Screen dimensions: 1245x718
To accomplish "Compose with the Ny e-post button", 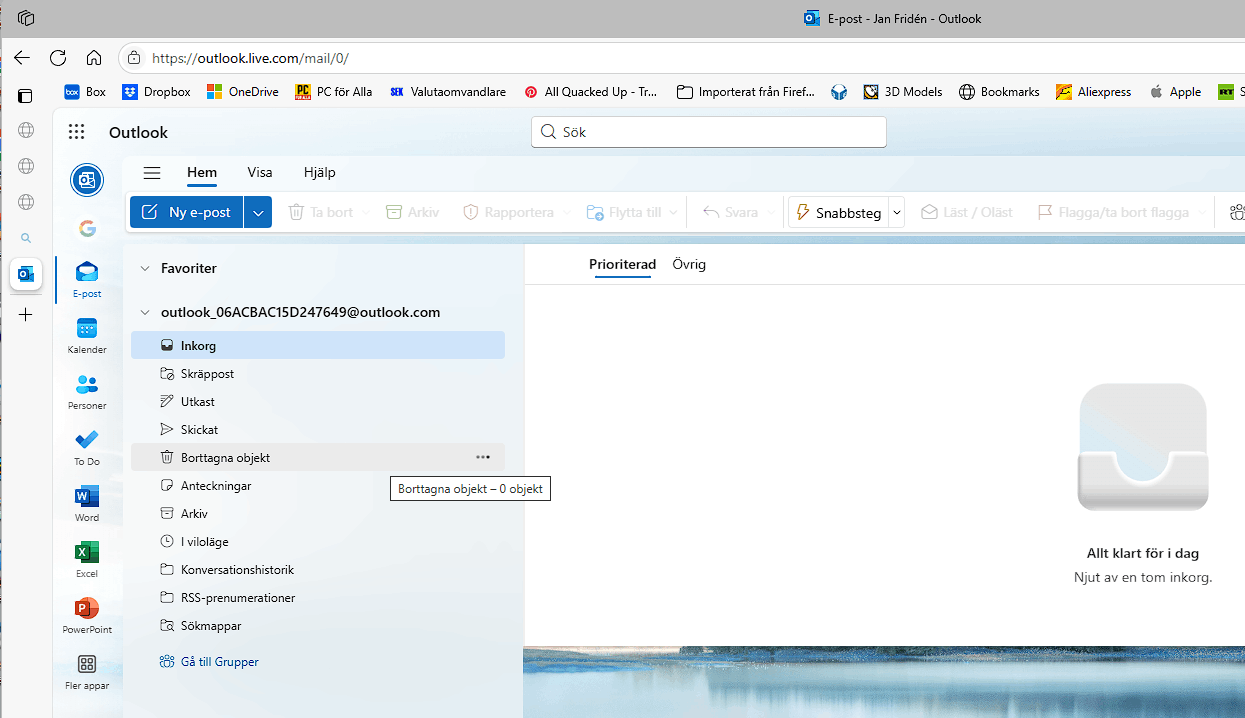I will pyautogui.click(x=187, y=212).
